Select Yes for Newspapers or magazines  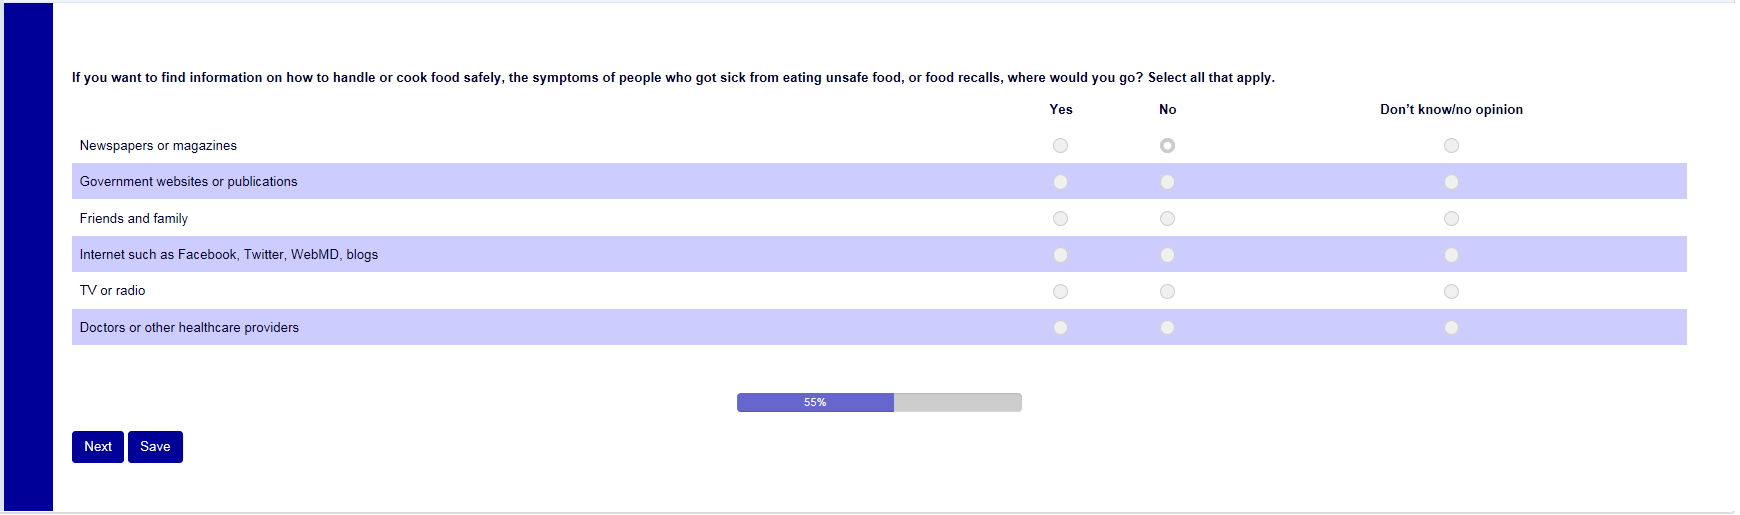pyautogui.click(x=1060, y=146)
